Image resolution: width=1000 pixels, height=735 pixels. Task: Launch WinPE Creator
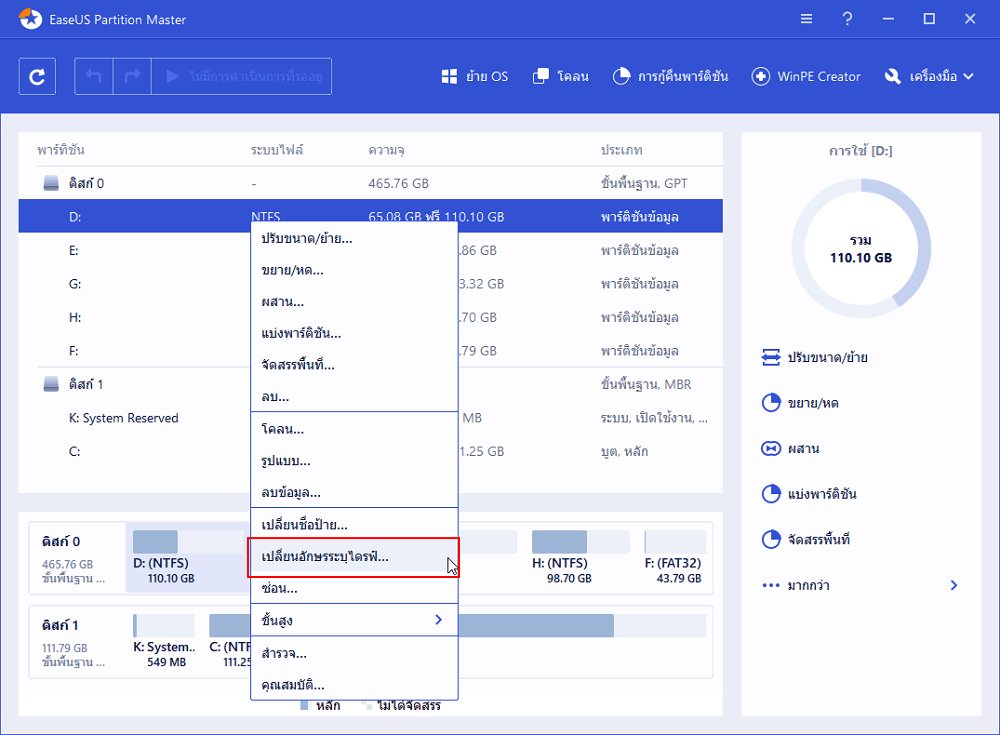click(806, 77)
